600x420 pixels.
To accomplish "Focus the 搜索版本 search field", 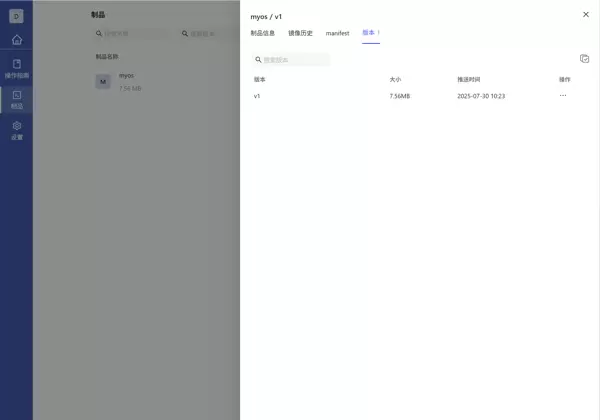I will [291, 60].
